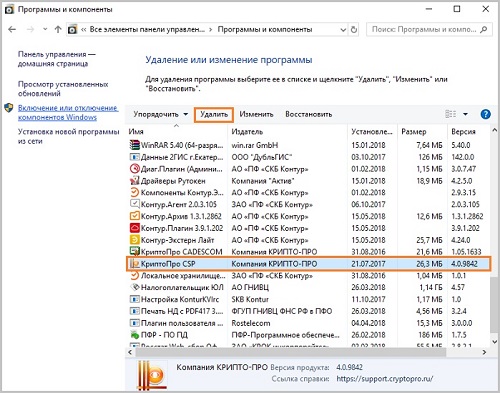Click the vertical scrollbar down arrow
Screen dimensions: 500x393
tap(494, 341)
